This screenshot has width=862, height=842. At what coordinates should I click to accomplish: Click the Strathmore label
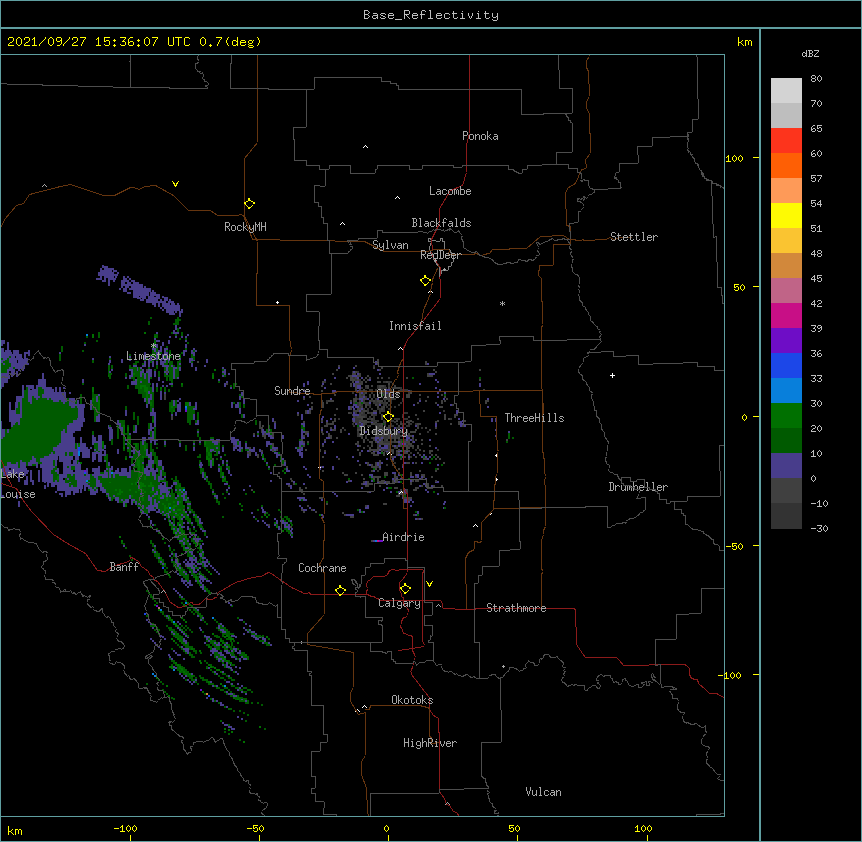coord(516,608)
